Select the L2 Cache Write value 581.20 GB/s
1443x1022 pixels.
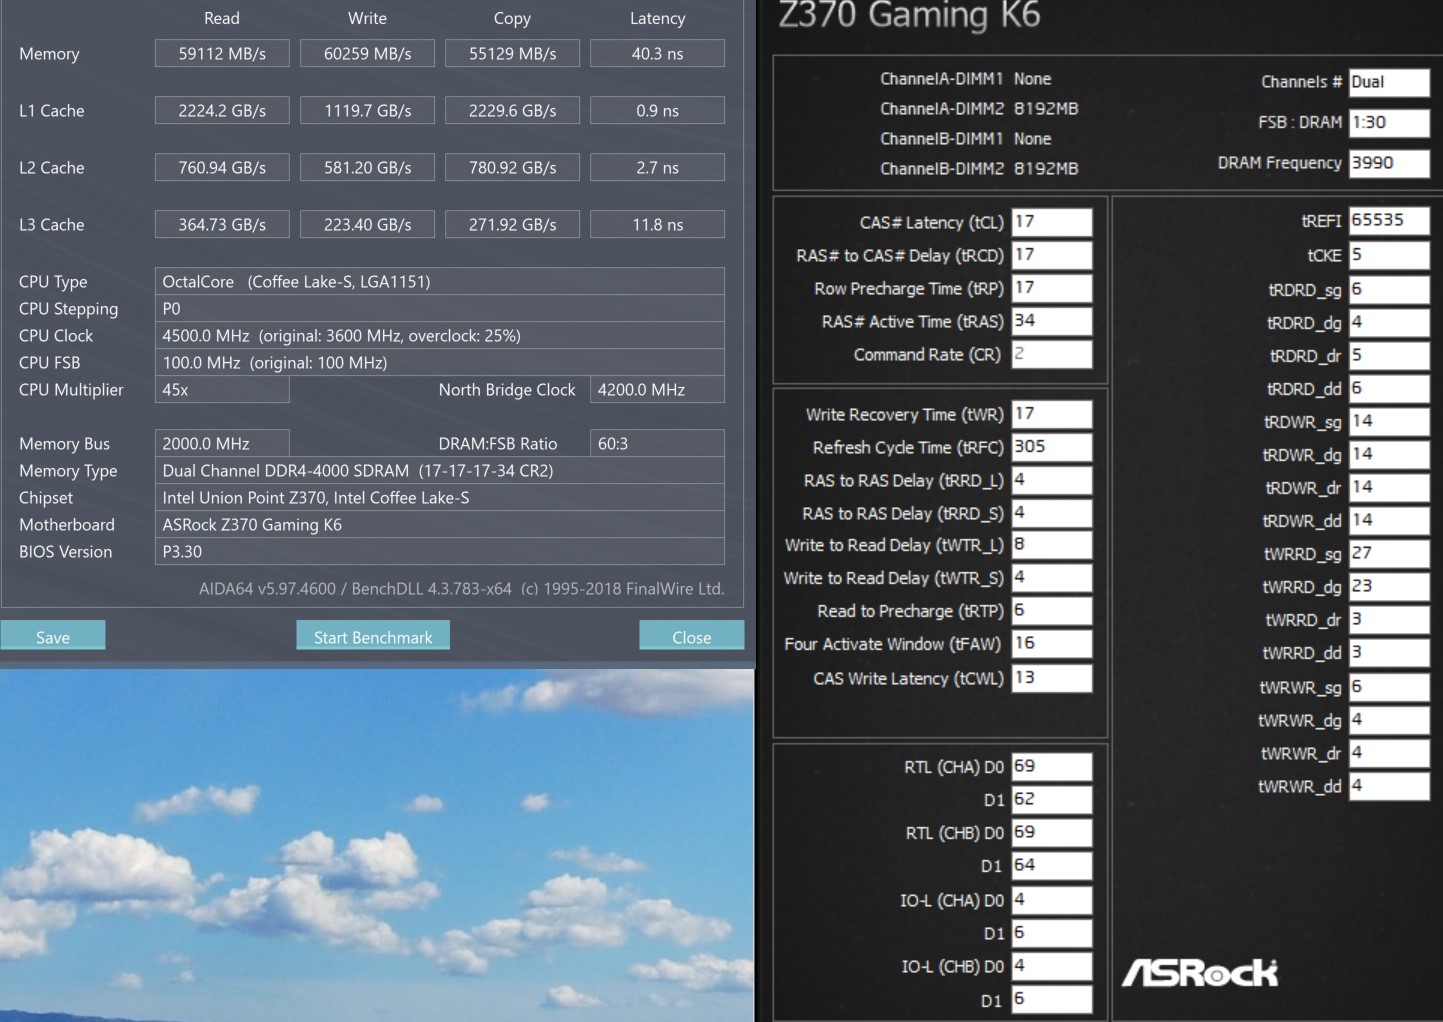(367, 167)
